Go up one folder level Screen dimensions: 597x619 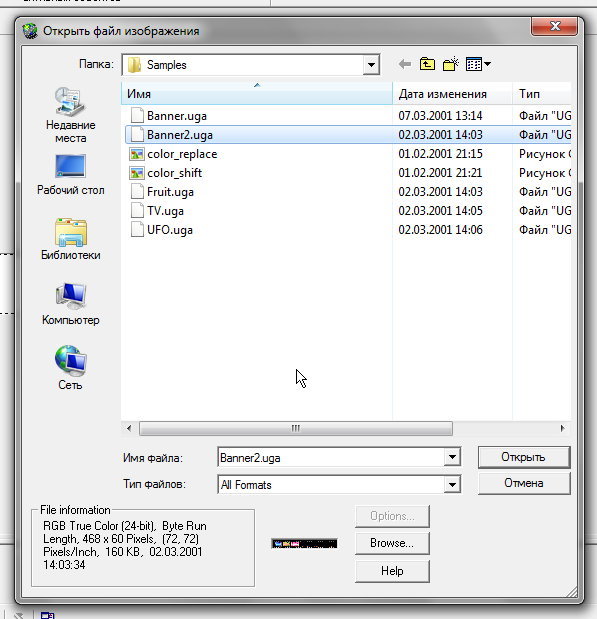(x=427, y=64)
